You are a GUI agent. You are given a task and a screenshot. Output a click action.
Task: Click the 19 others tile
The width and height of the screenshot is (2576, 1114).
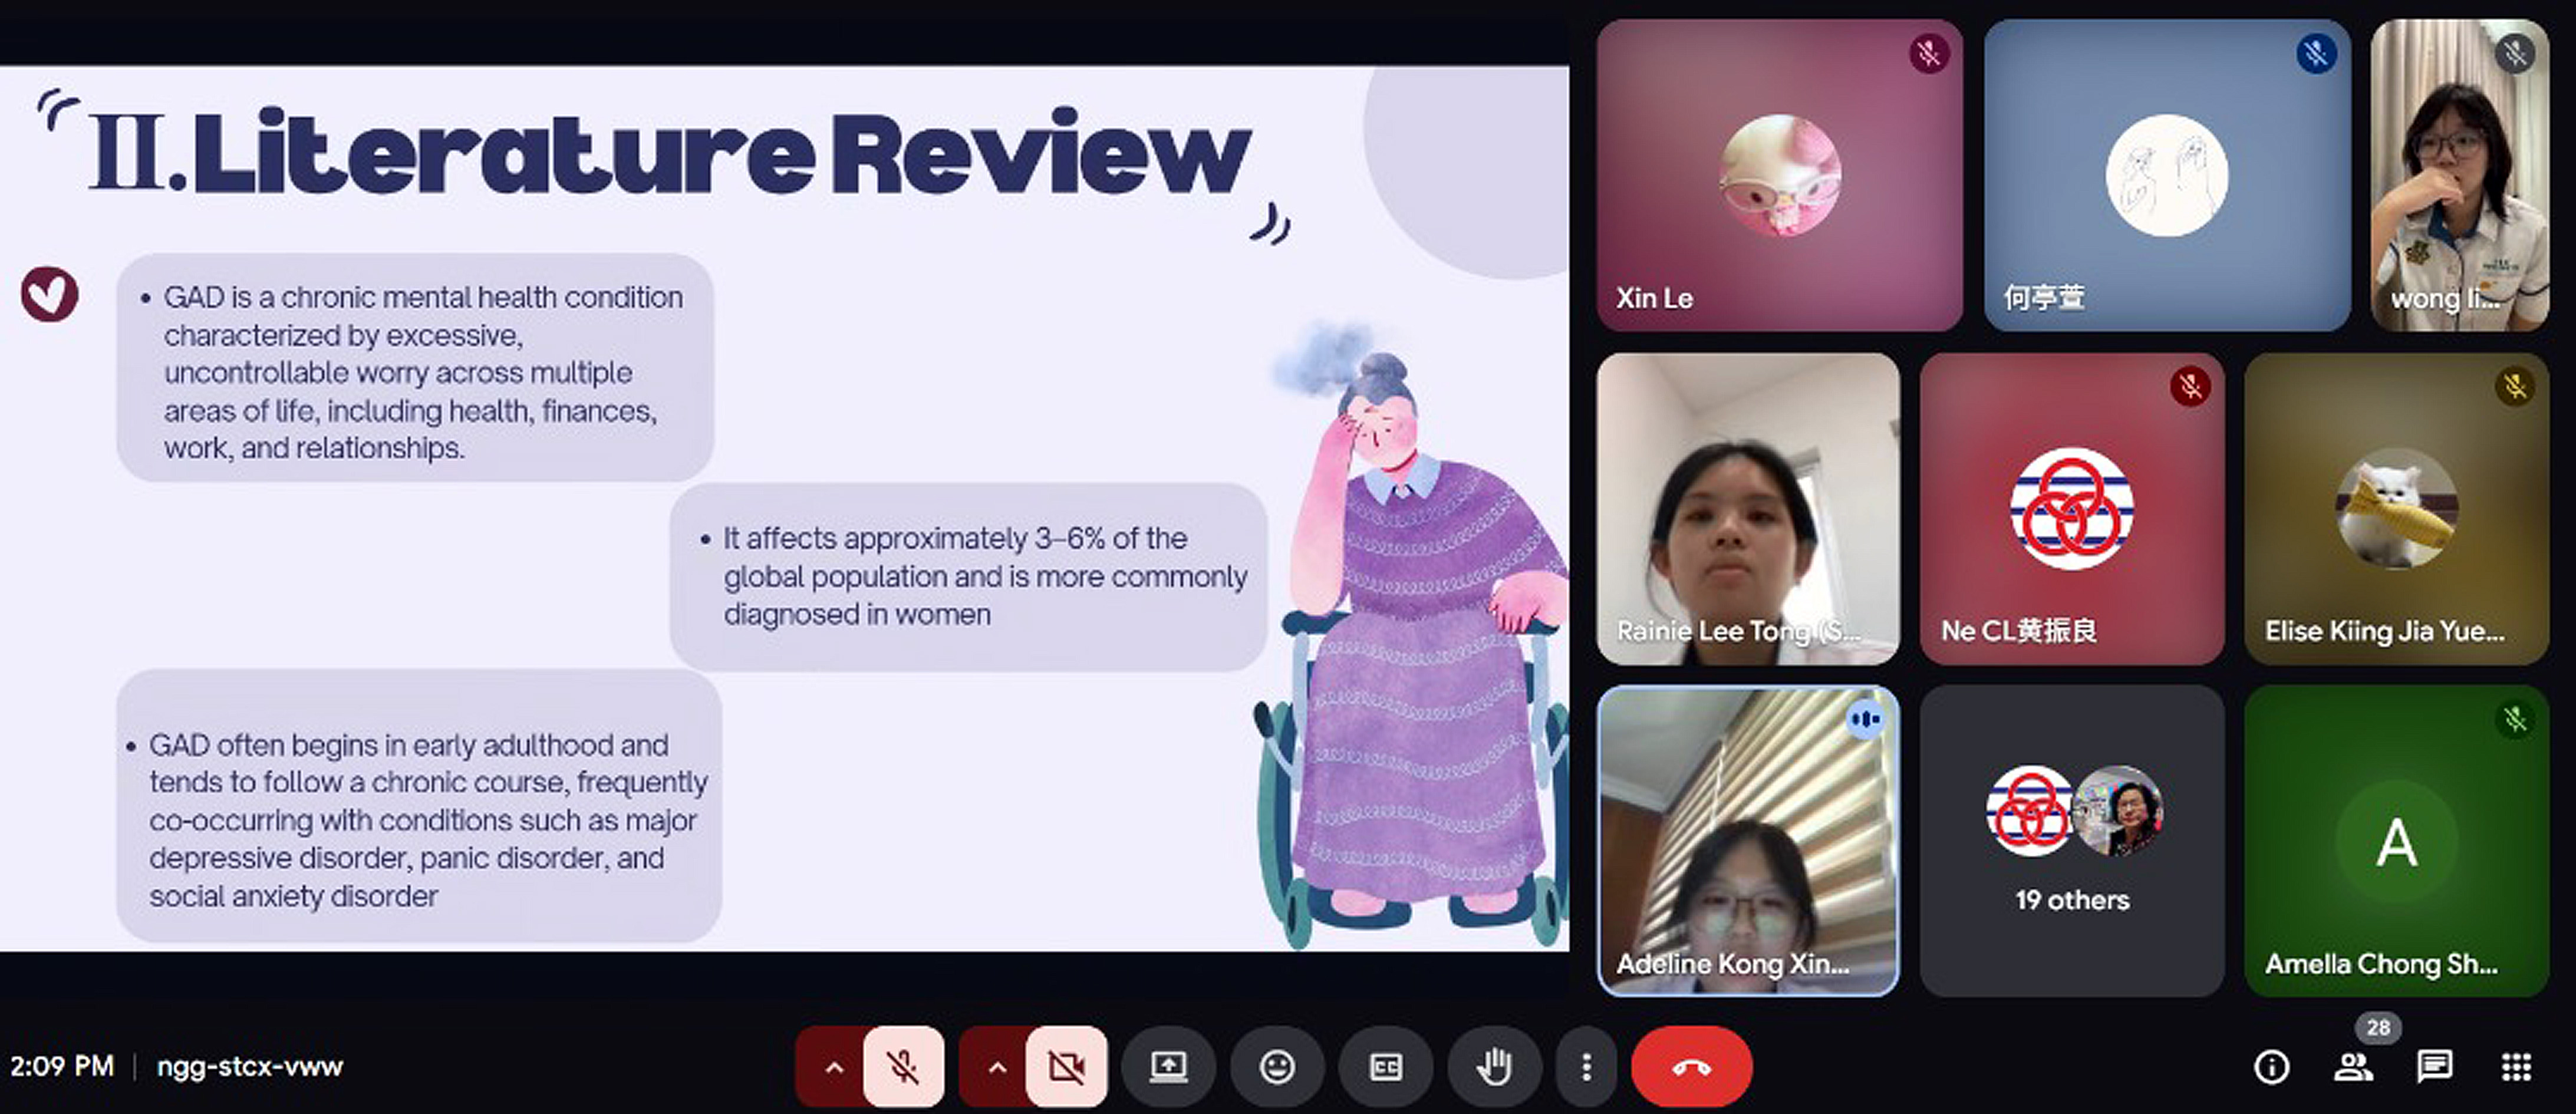point(2071,840)
